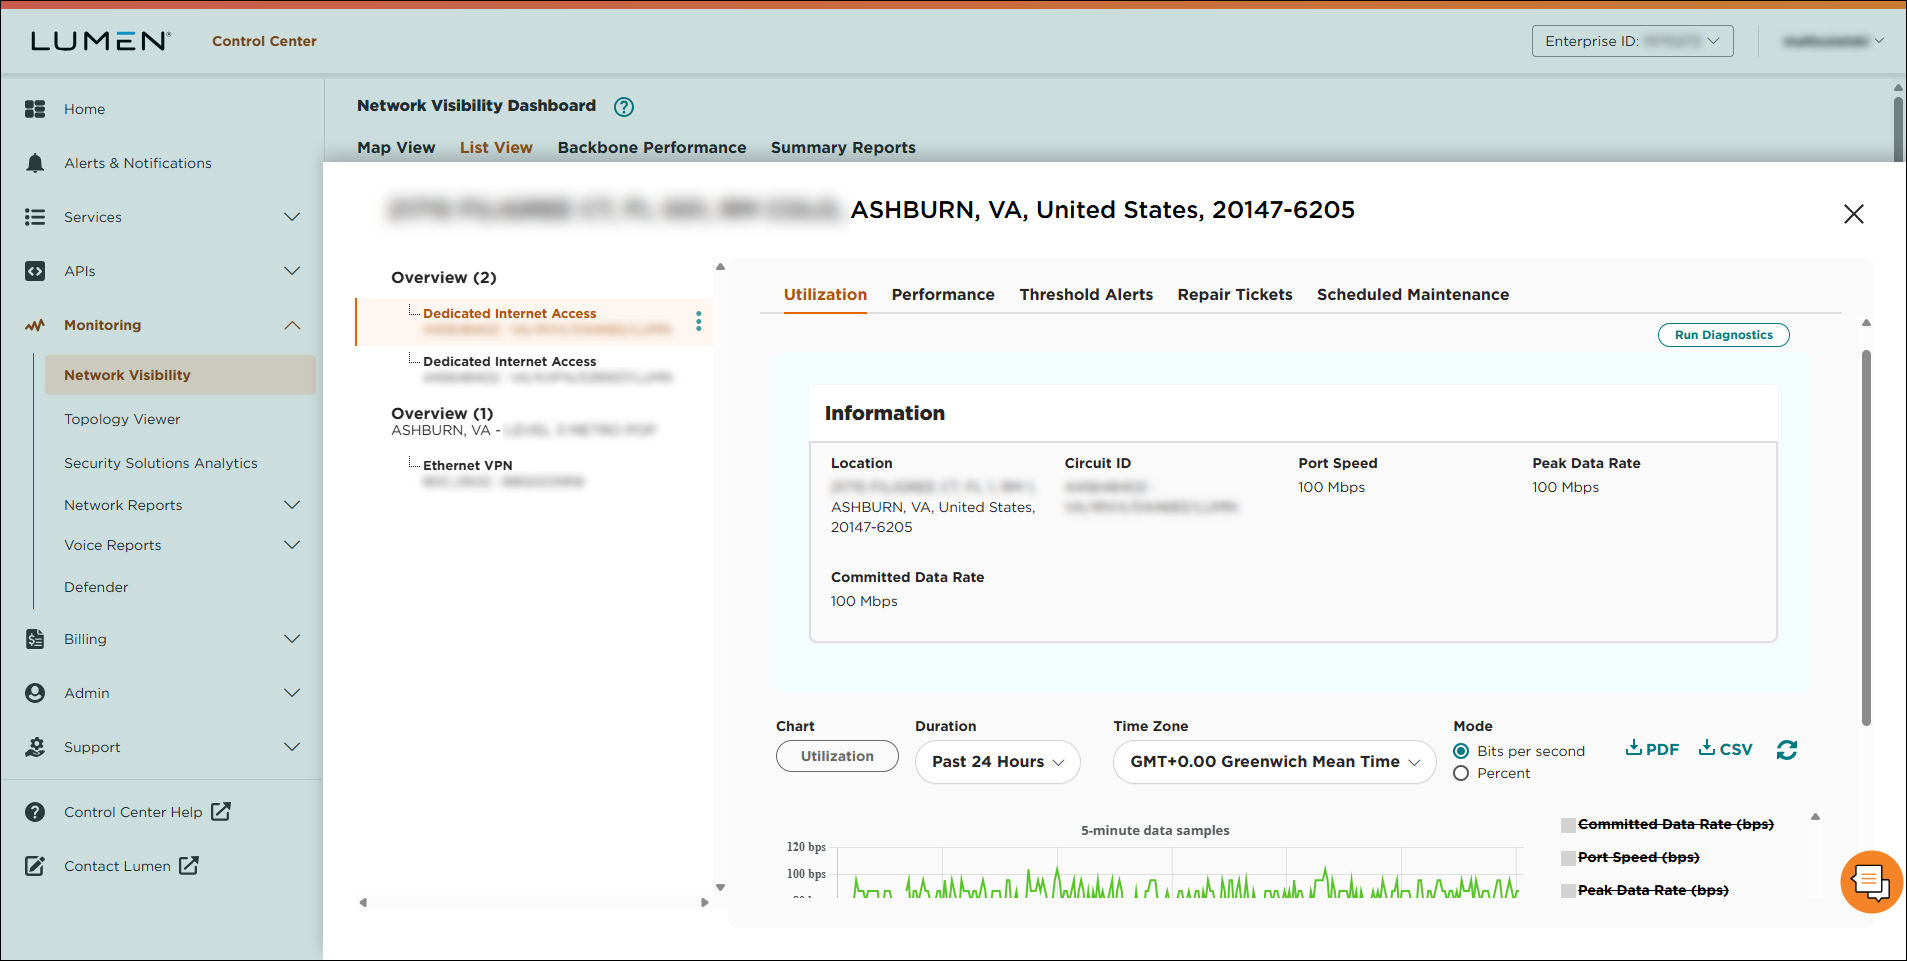Click the Run Diagnostics button
Image resolution: width=1907 pixels, height=961 pixels.
coord(1722,334)
